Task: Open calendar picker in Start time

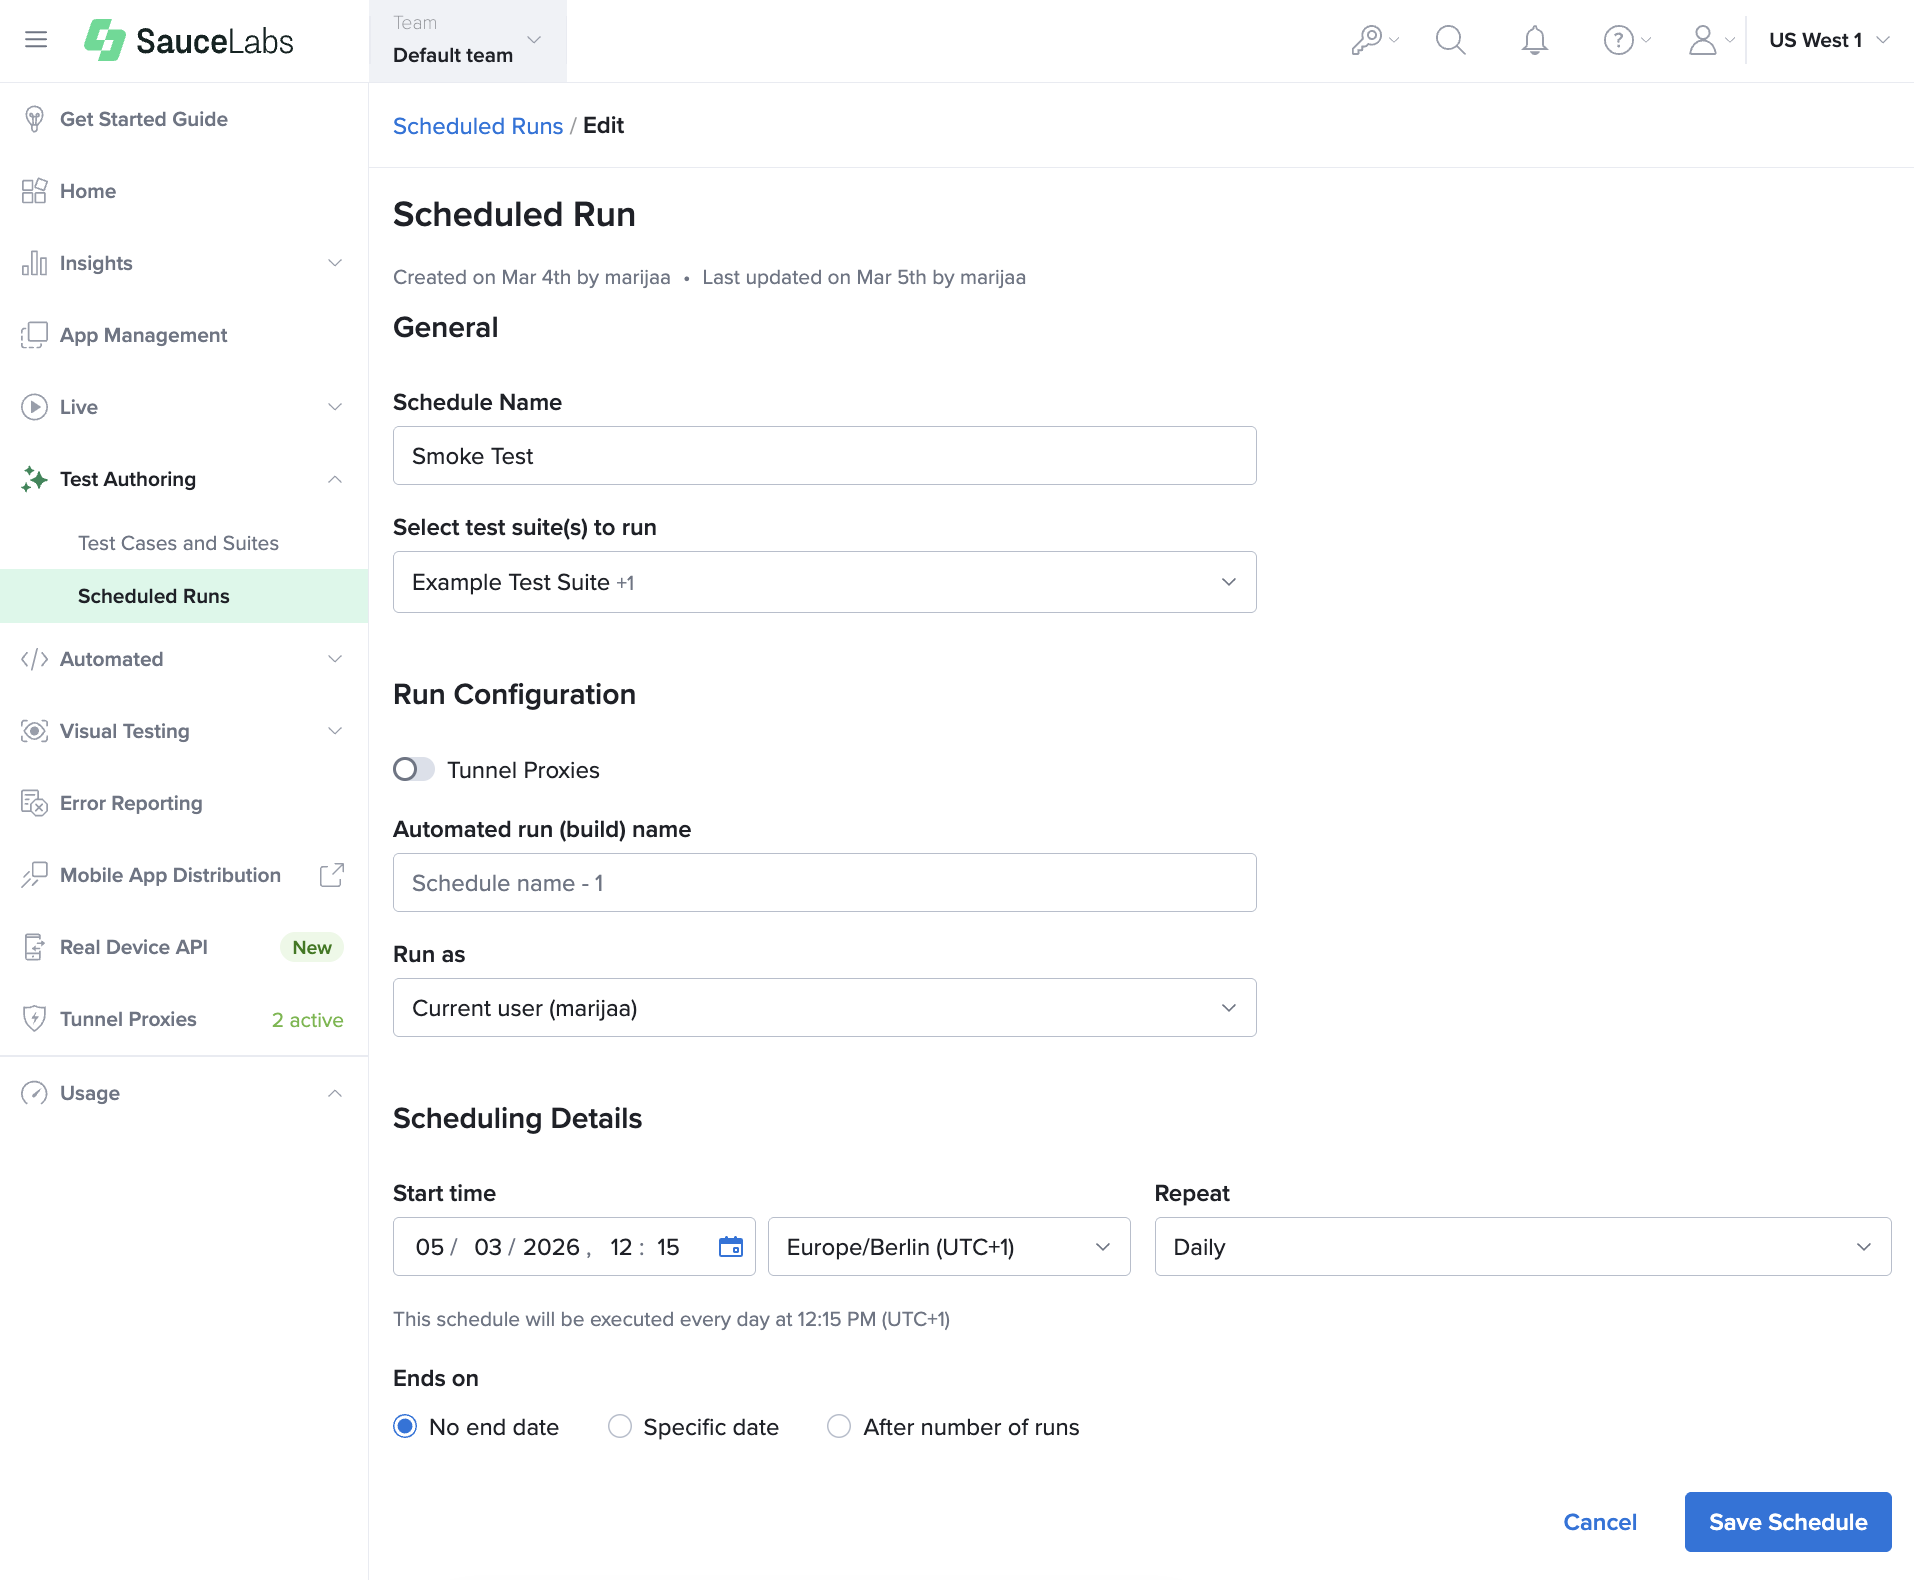Action: (x=731, y=1247)
